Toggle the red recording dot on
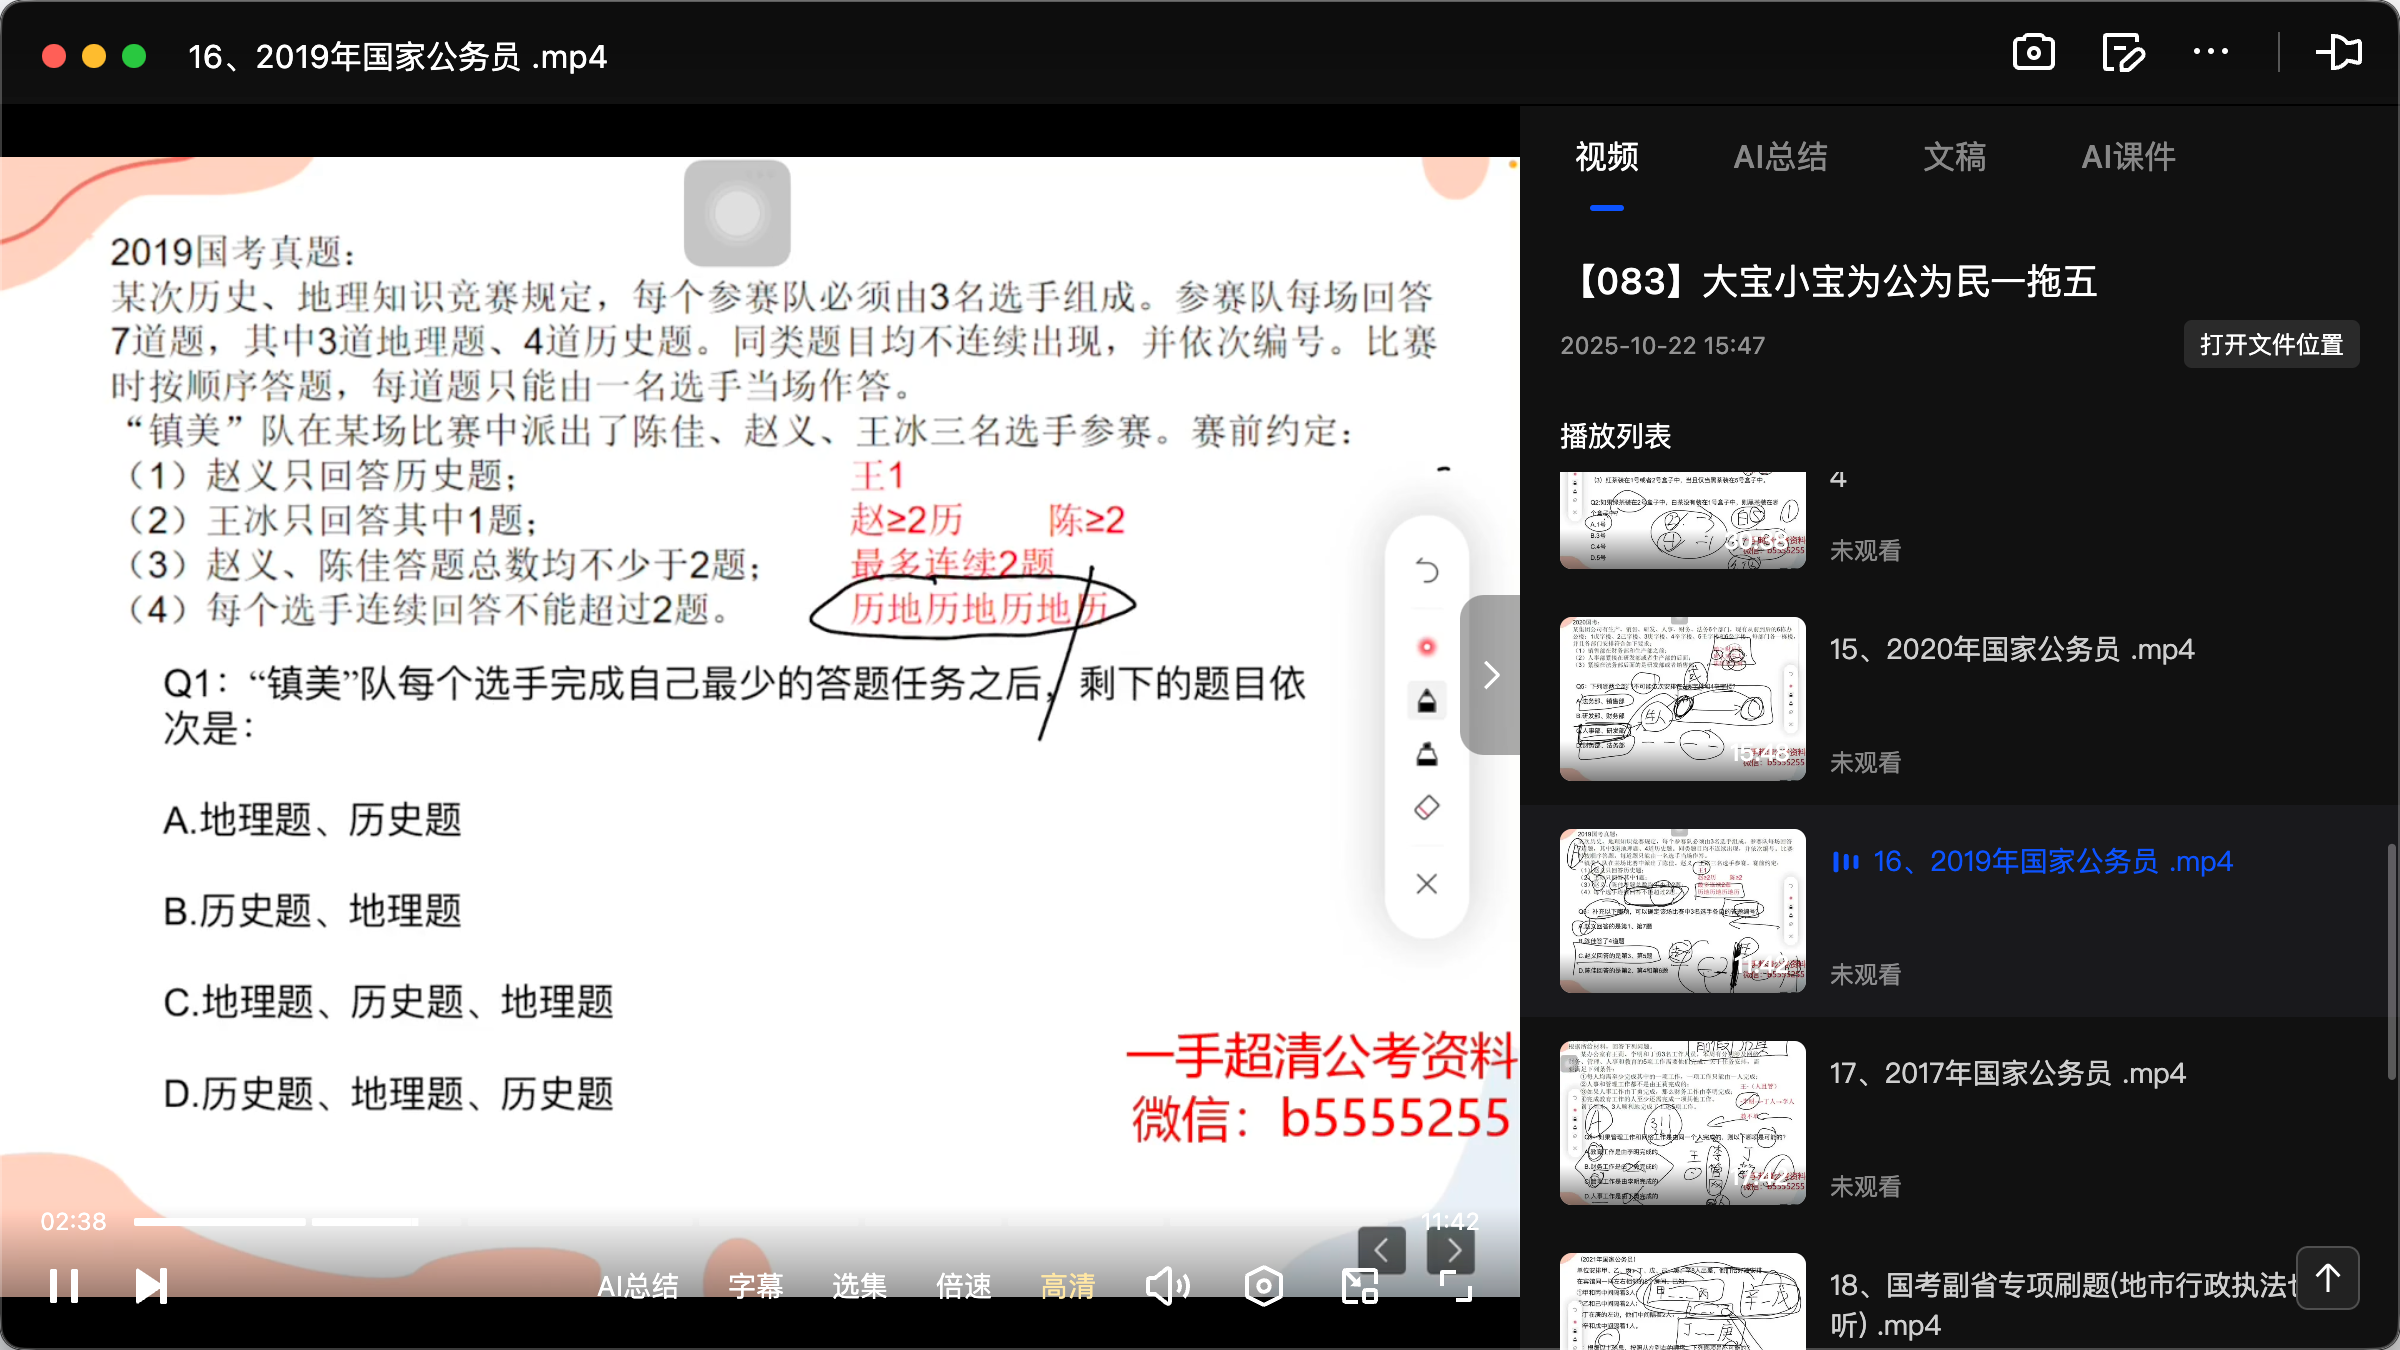The height and width of the screenshot is (1350, 2400). (1427, 647)
